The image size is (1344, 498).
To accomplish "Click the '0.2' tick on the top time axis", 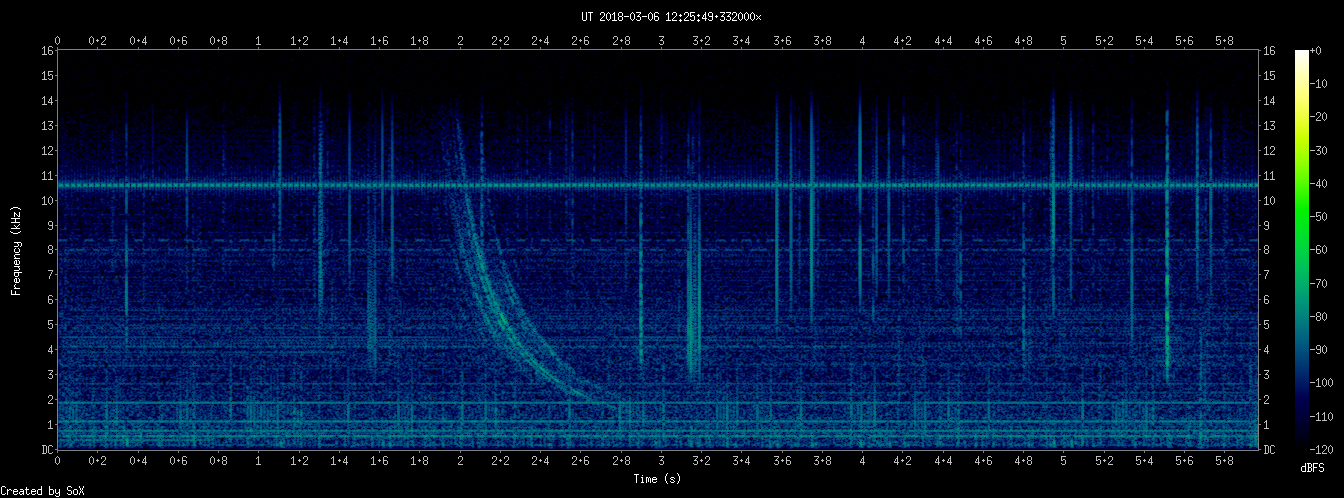I will pyautogui.click(x=98, y=40).
